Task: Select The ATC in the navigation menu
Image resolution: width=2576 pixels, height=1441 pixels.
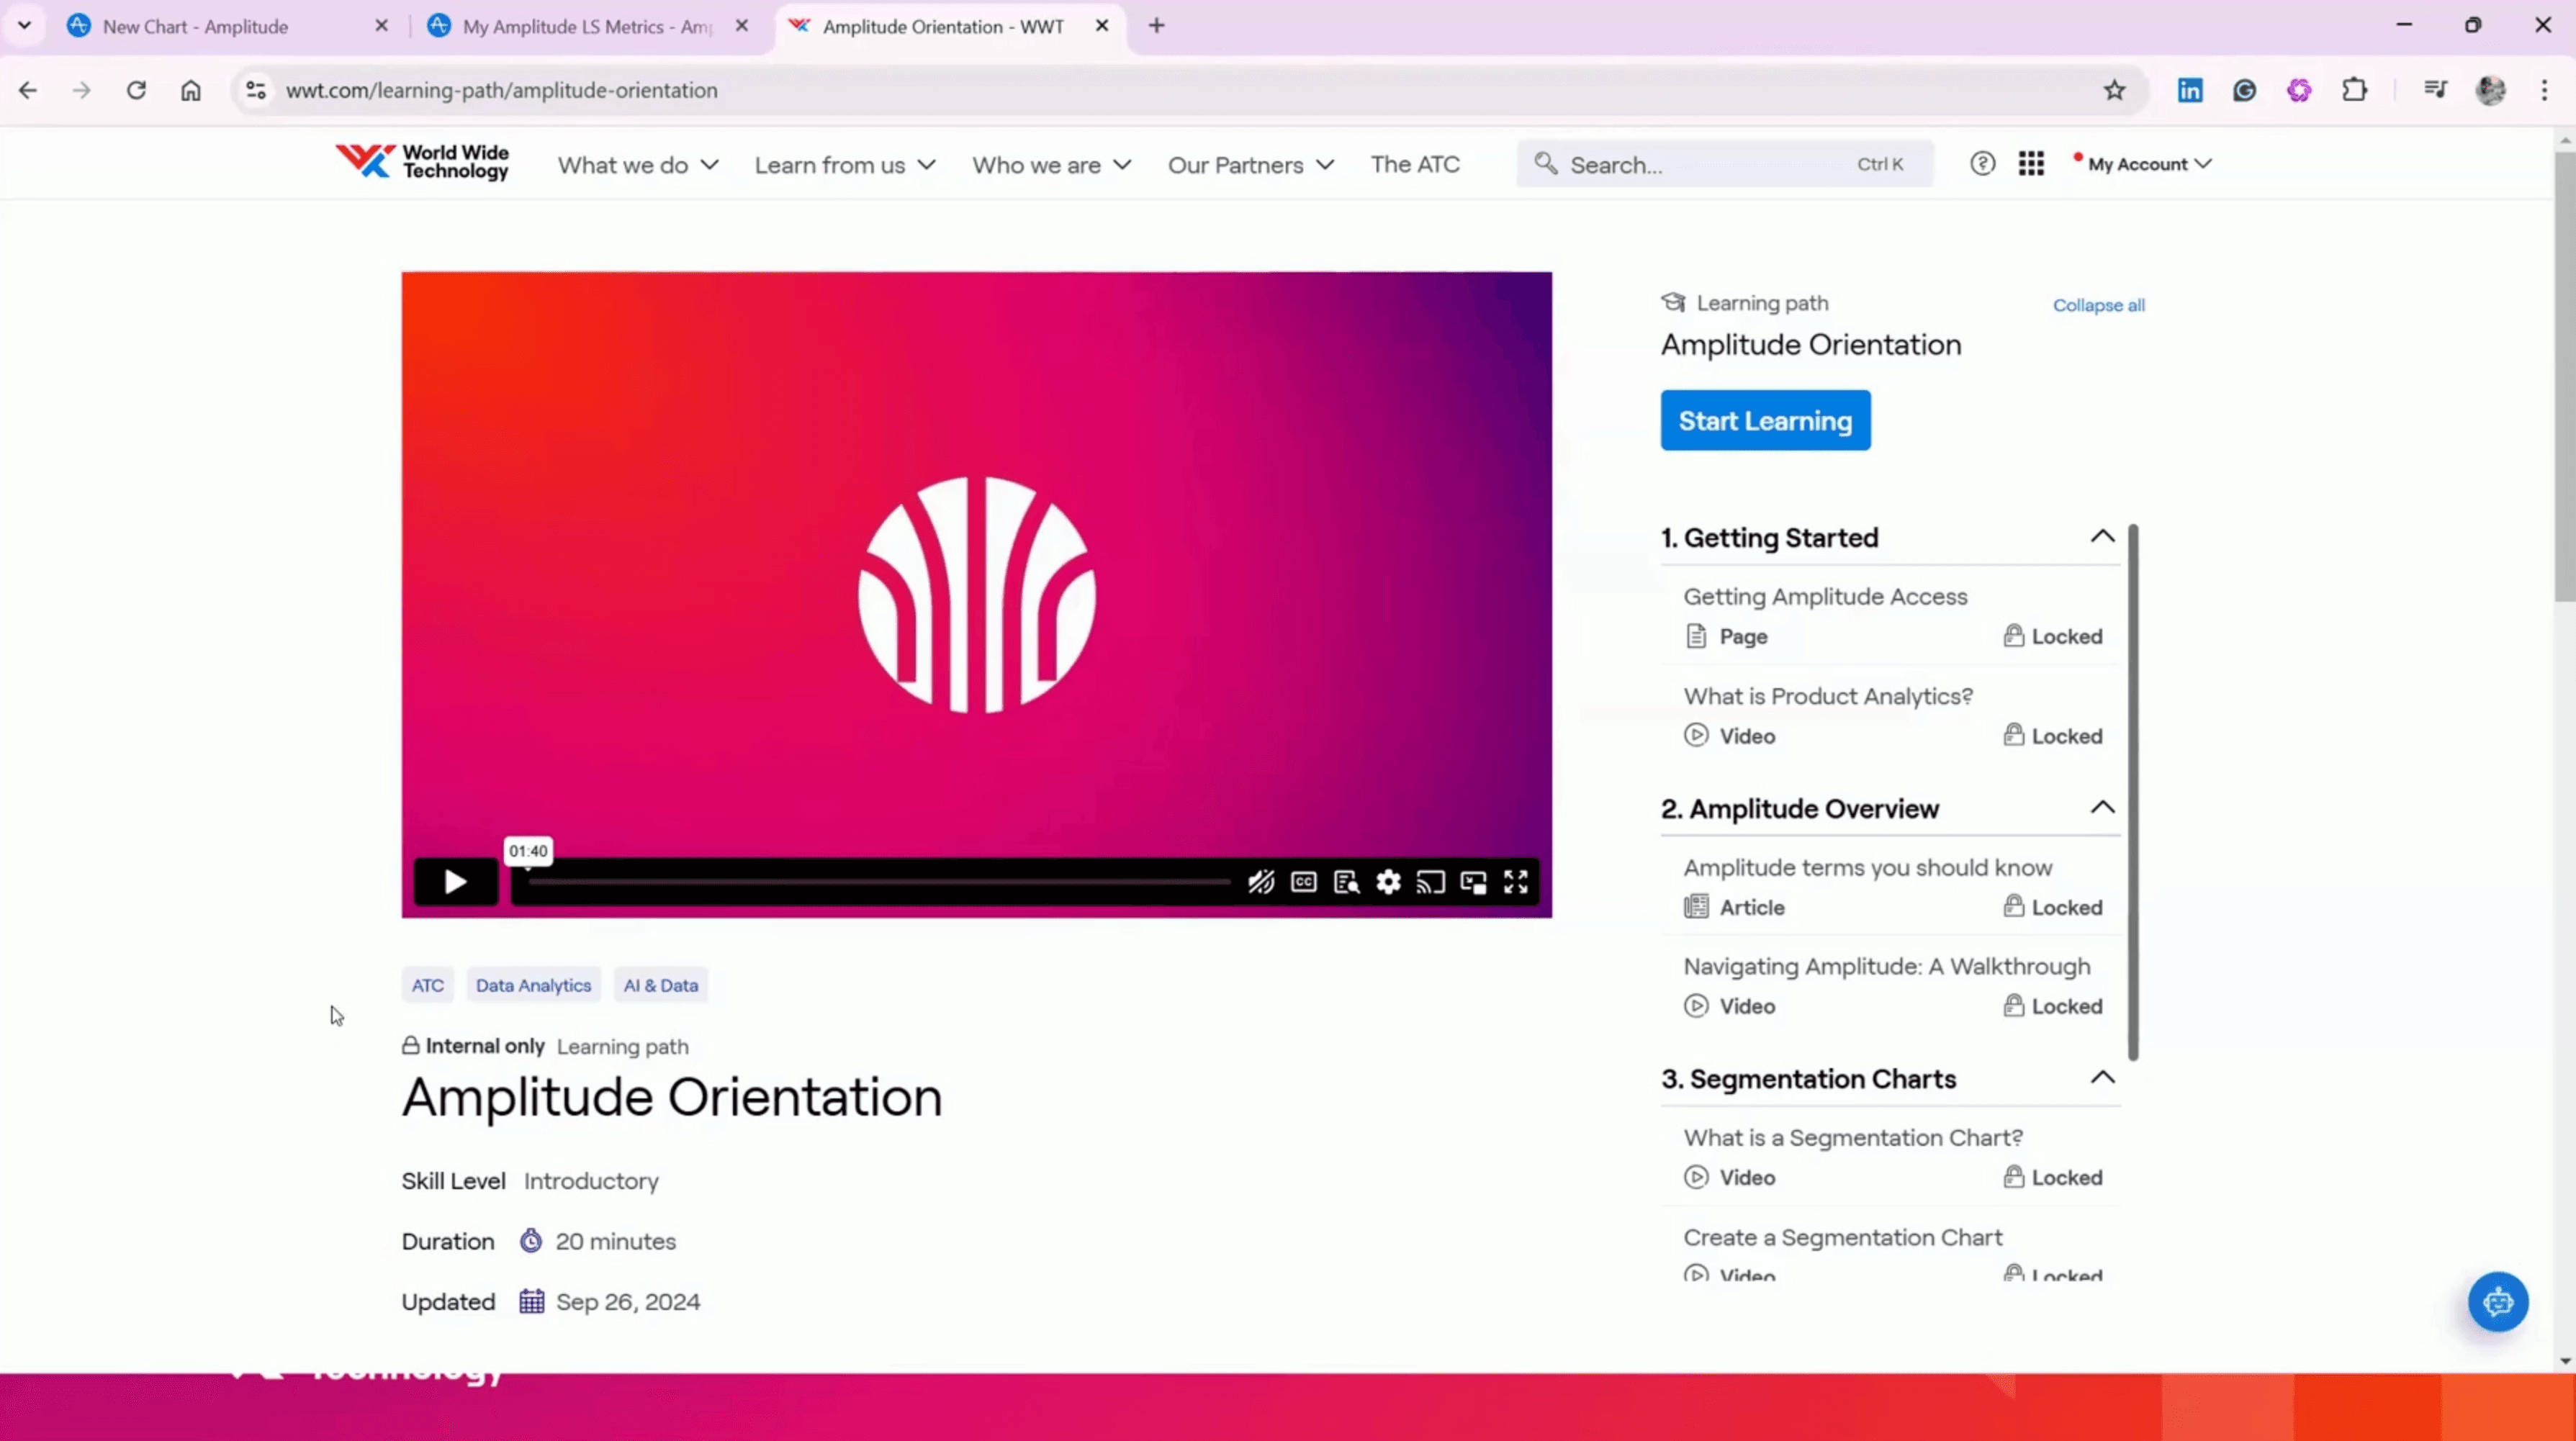Action: tap(1415, 164)
